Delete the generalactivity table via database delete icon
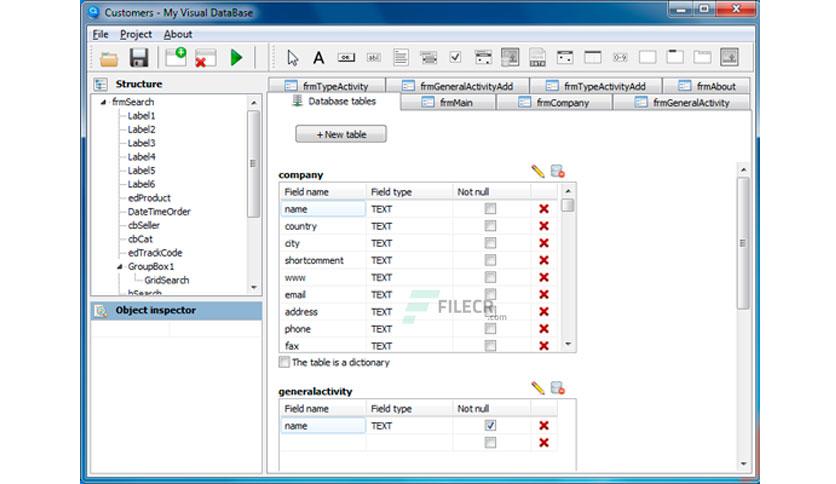 pyautogui.click(x=558, y=388)
